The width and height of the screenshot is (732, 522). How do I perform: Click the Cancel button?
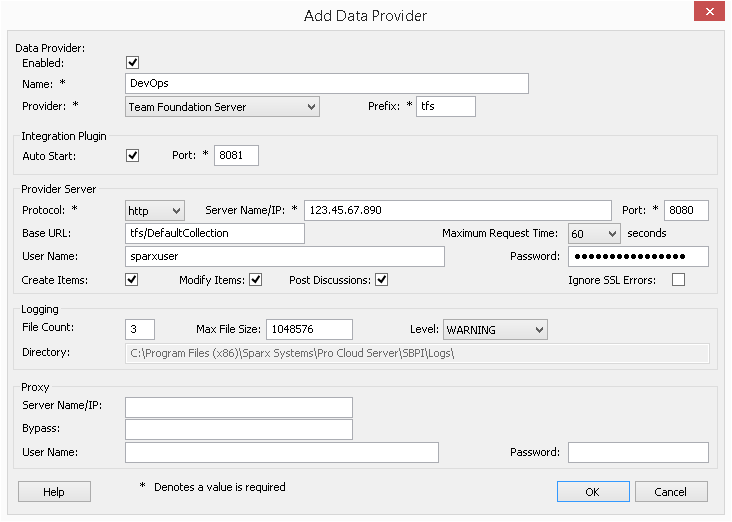(670, 492)
